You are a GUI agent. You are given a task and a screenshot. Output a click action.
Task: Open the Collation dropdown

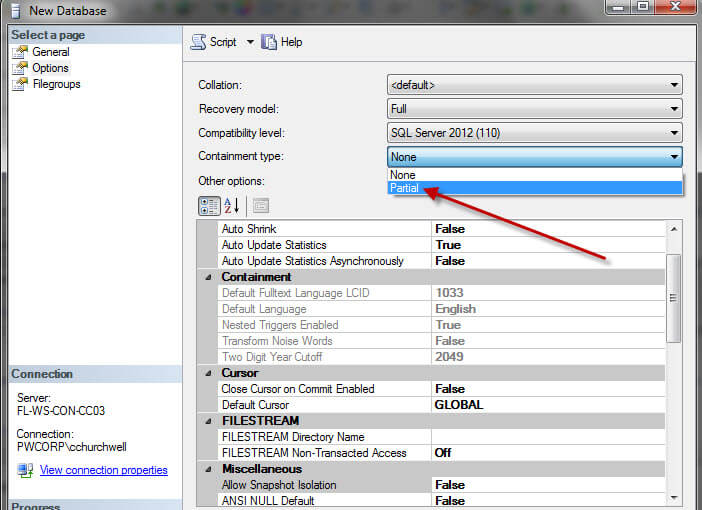click(535, 85)
